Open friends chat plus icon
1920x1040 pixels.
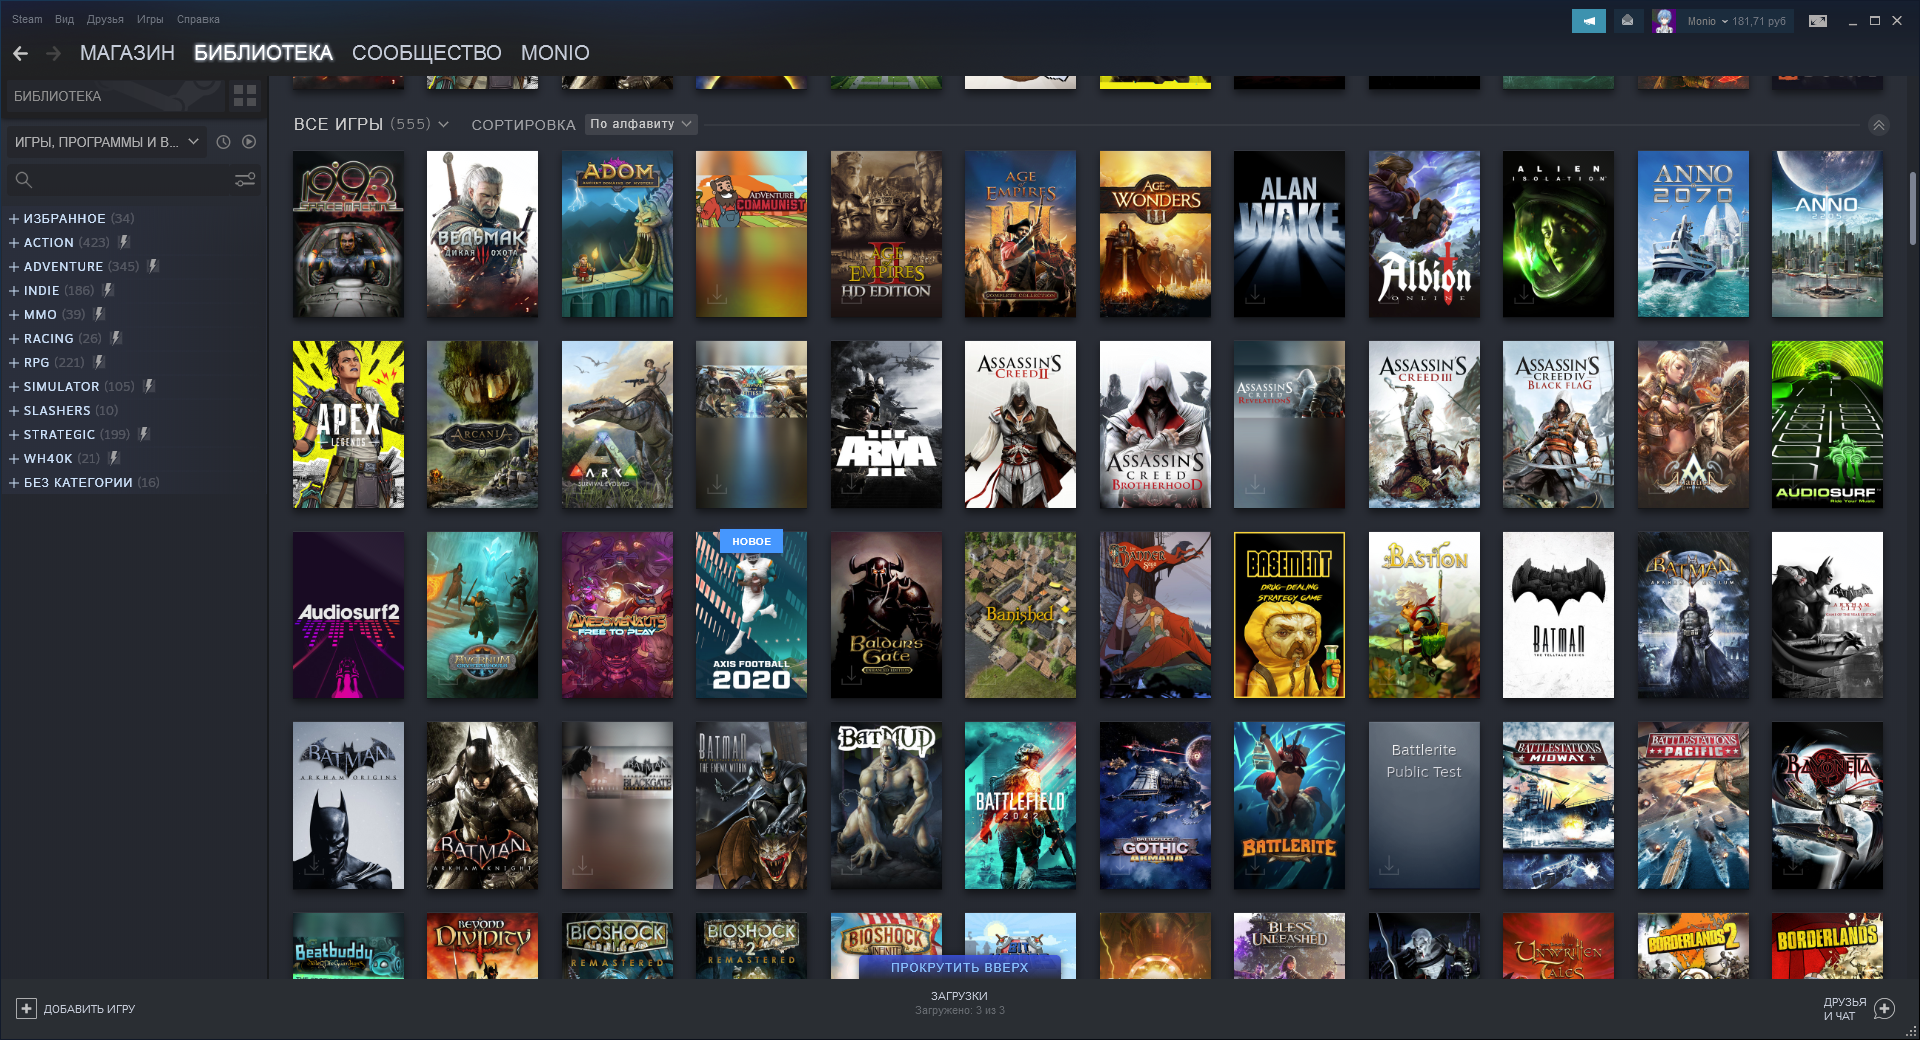[1885, 1009]
